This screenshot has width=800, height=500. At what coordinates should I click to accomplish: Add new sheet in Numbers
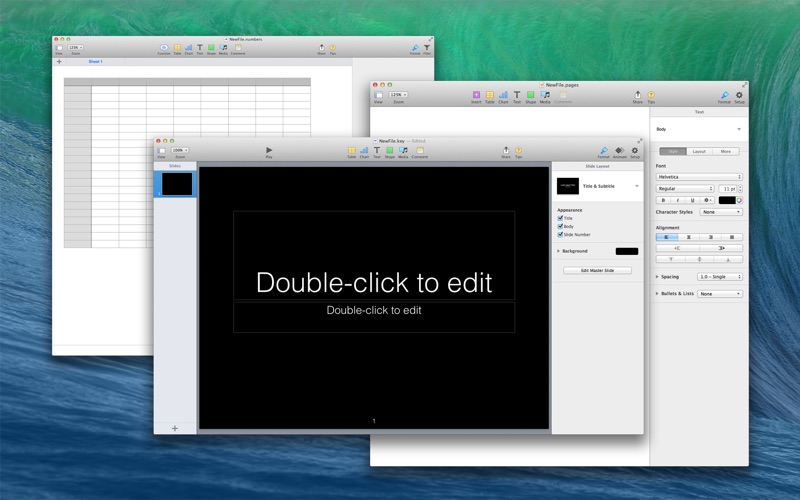click(x=59, y=62)
